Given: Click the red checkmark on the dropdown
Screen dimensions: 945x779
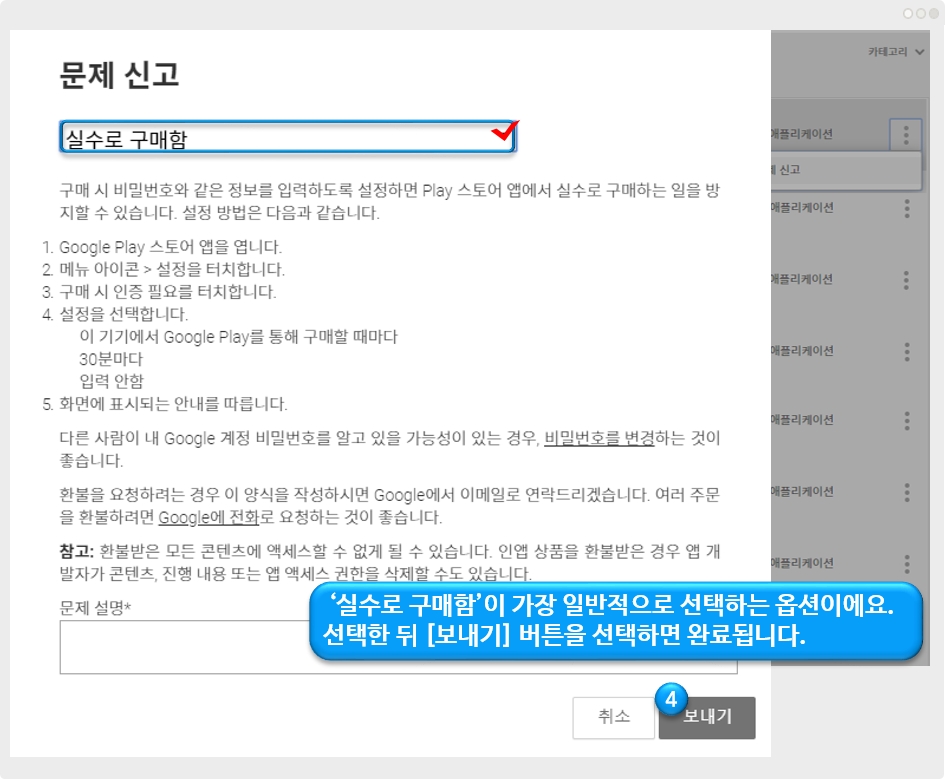Looking at the screenshot, I should [x=504, y=132].
